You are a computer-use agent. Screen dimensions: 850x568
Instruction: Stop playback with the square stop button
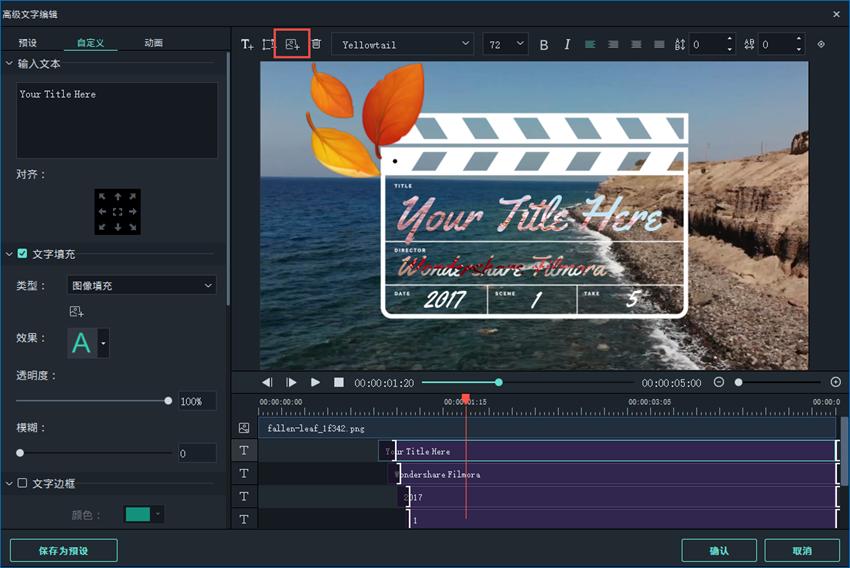339,382
